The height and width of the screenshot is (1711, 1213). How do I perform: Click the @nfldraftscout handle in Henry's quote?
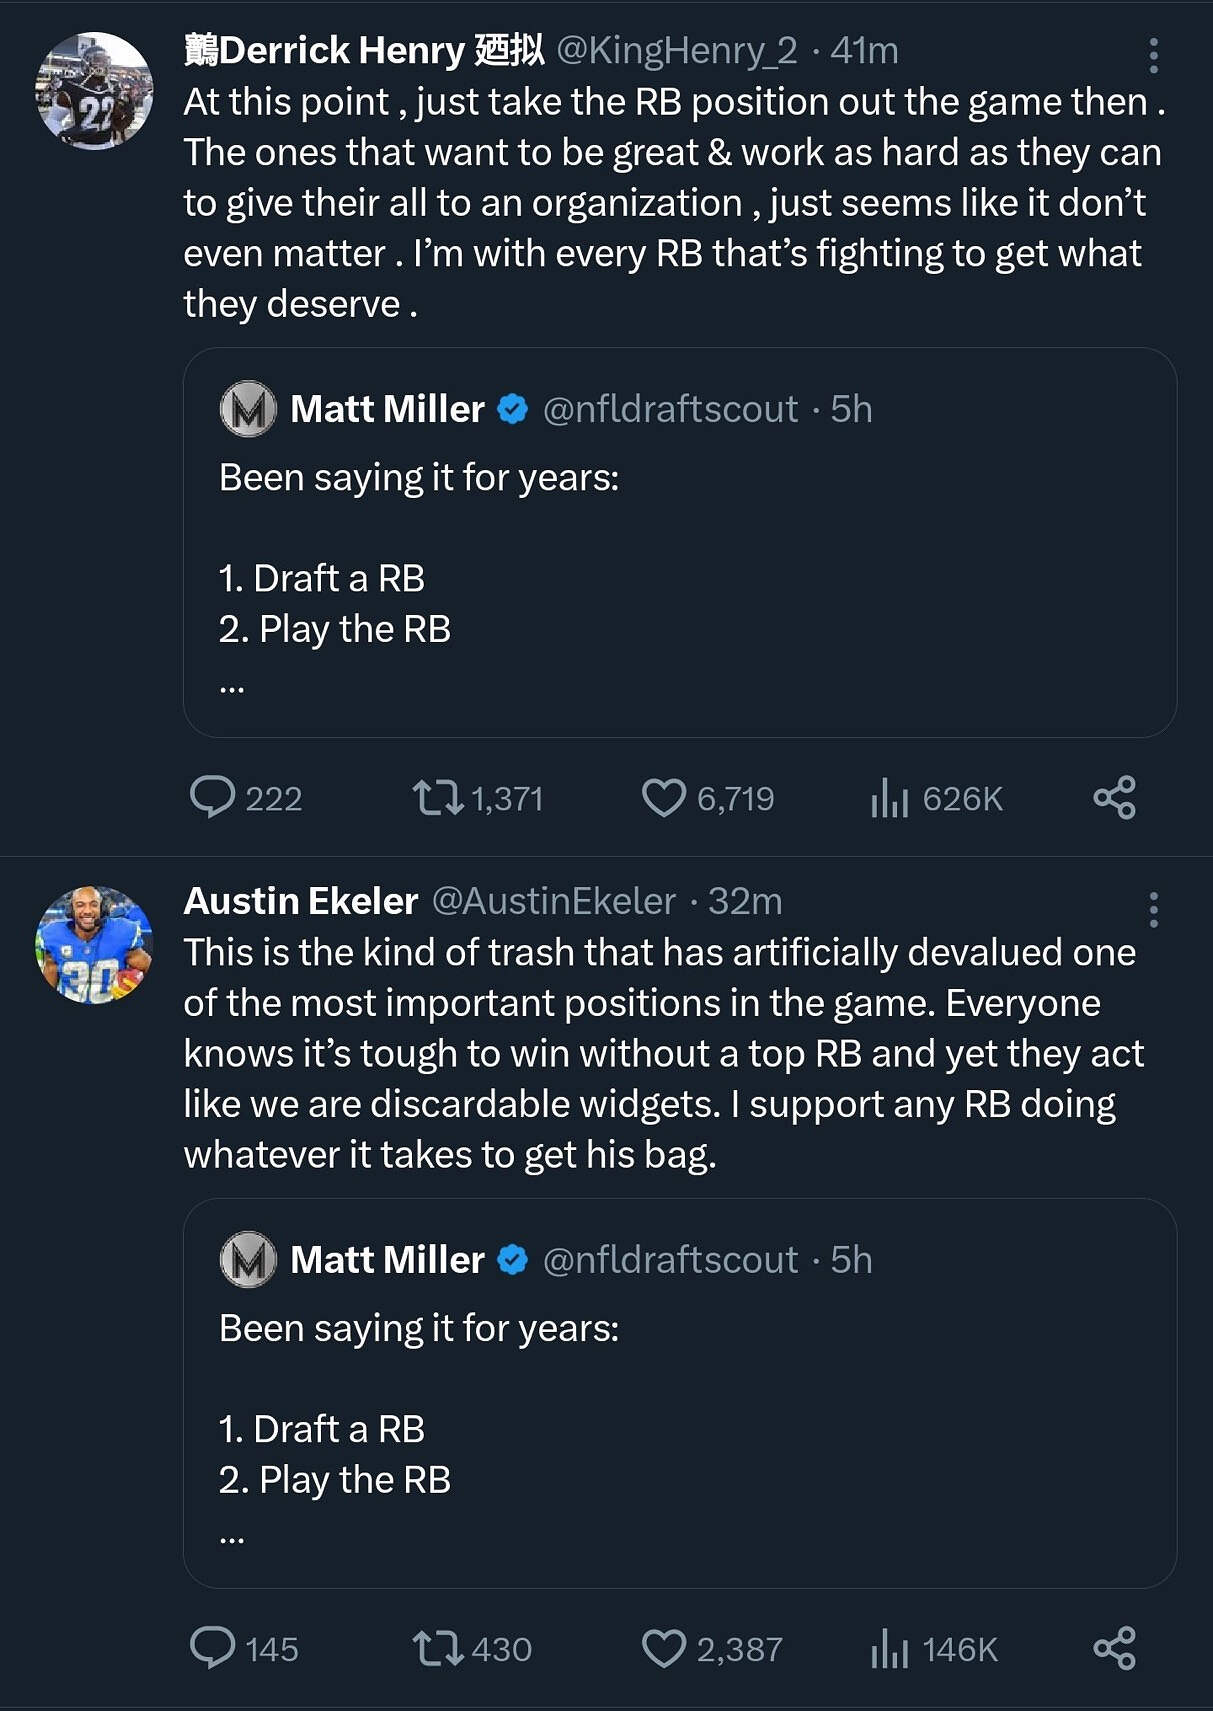(x=670, y=409)
